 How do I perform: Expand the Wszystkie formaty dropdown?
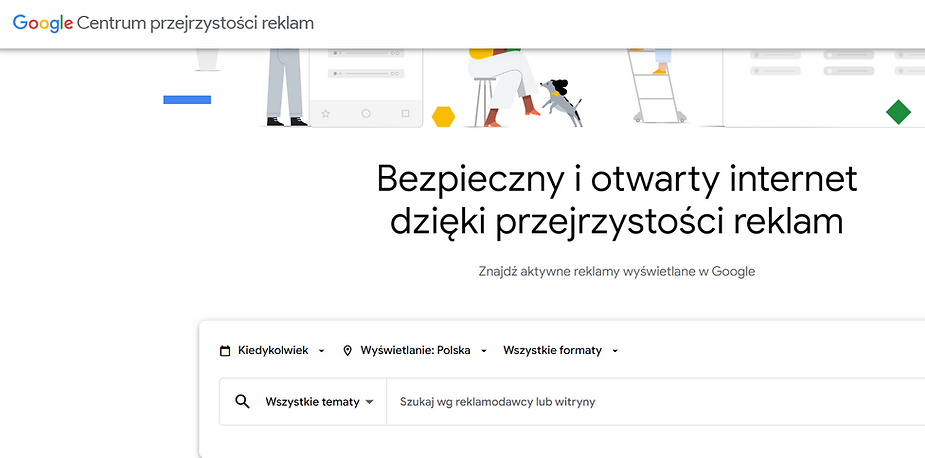[560, 351]
